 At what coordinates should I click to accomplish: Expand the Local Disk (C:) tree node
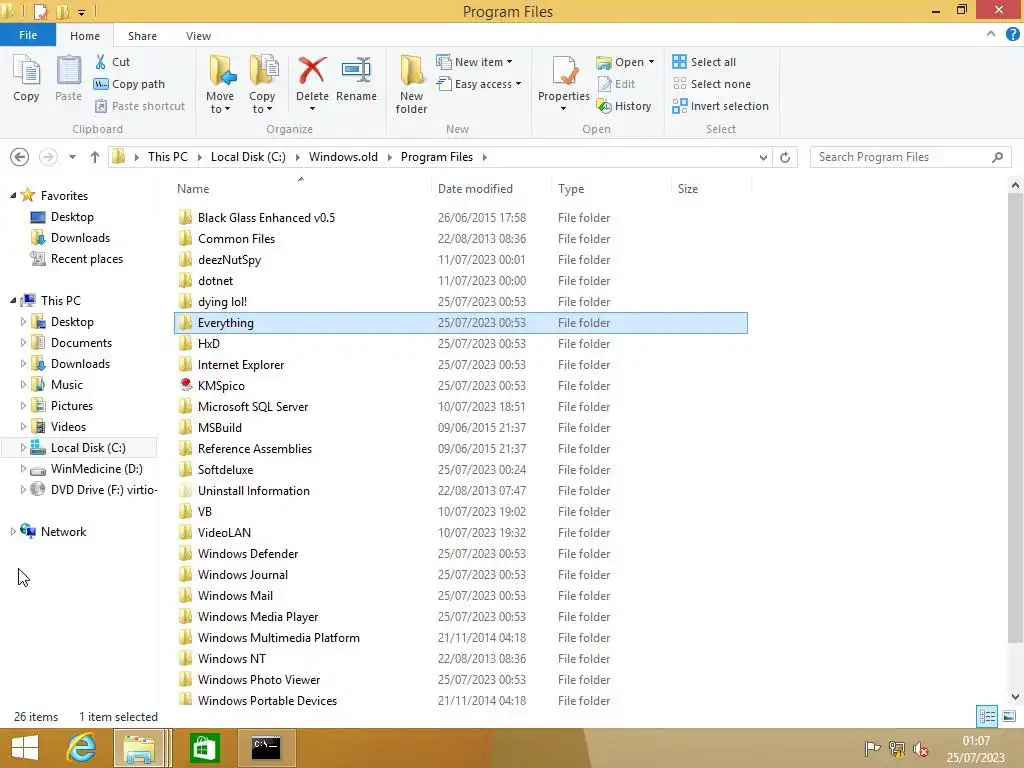pos(23,447)
